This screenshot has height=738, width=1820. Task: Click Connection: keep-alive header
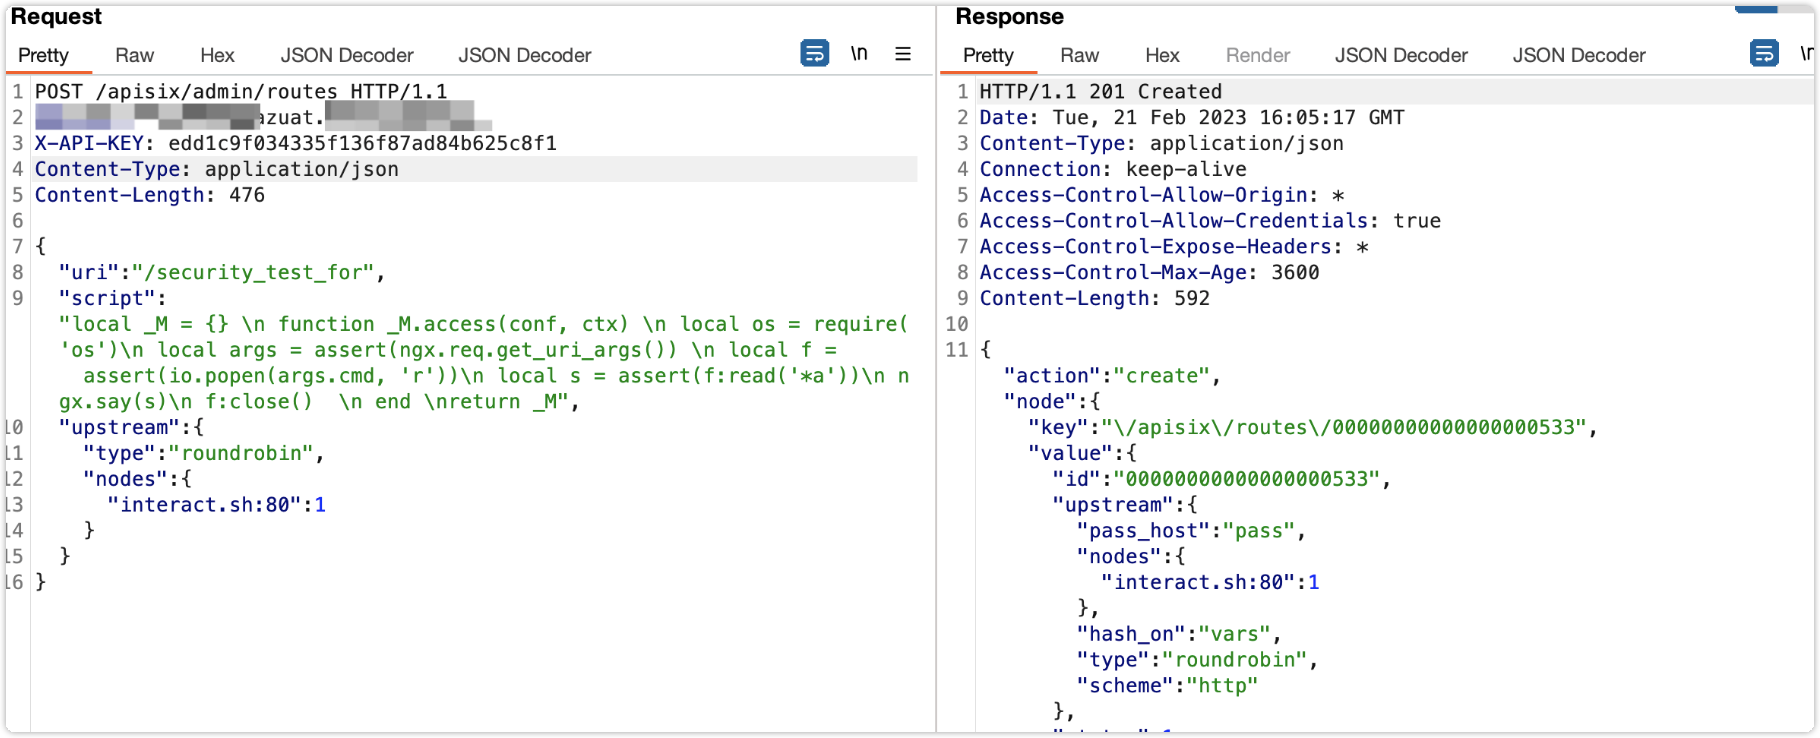click(x=1113, y=170)
